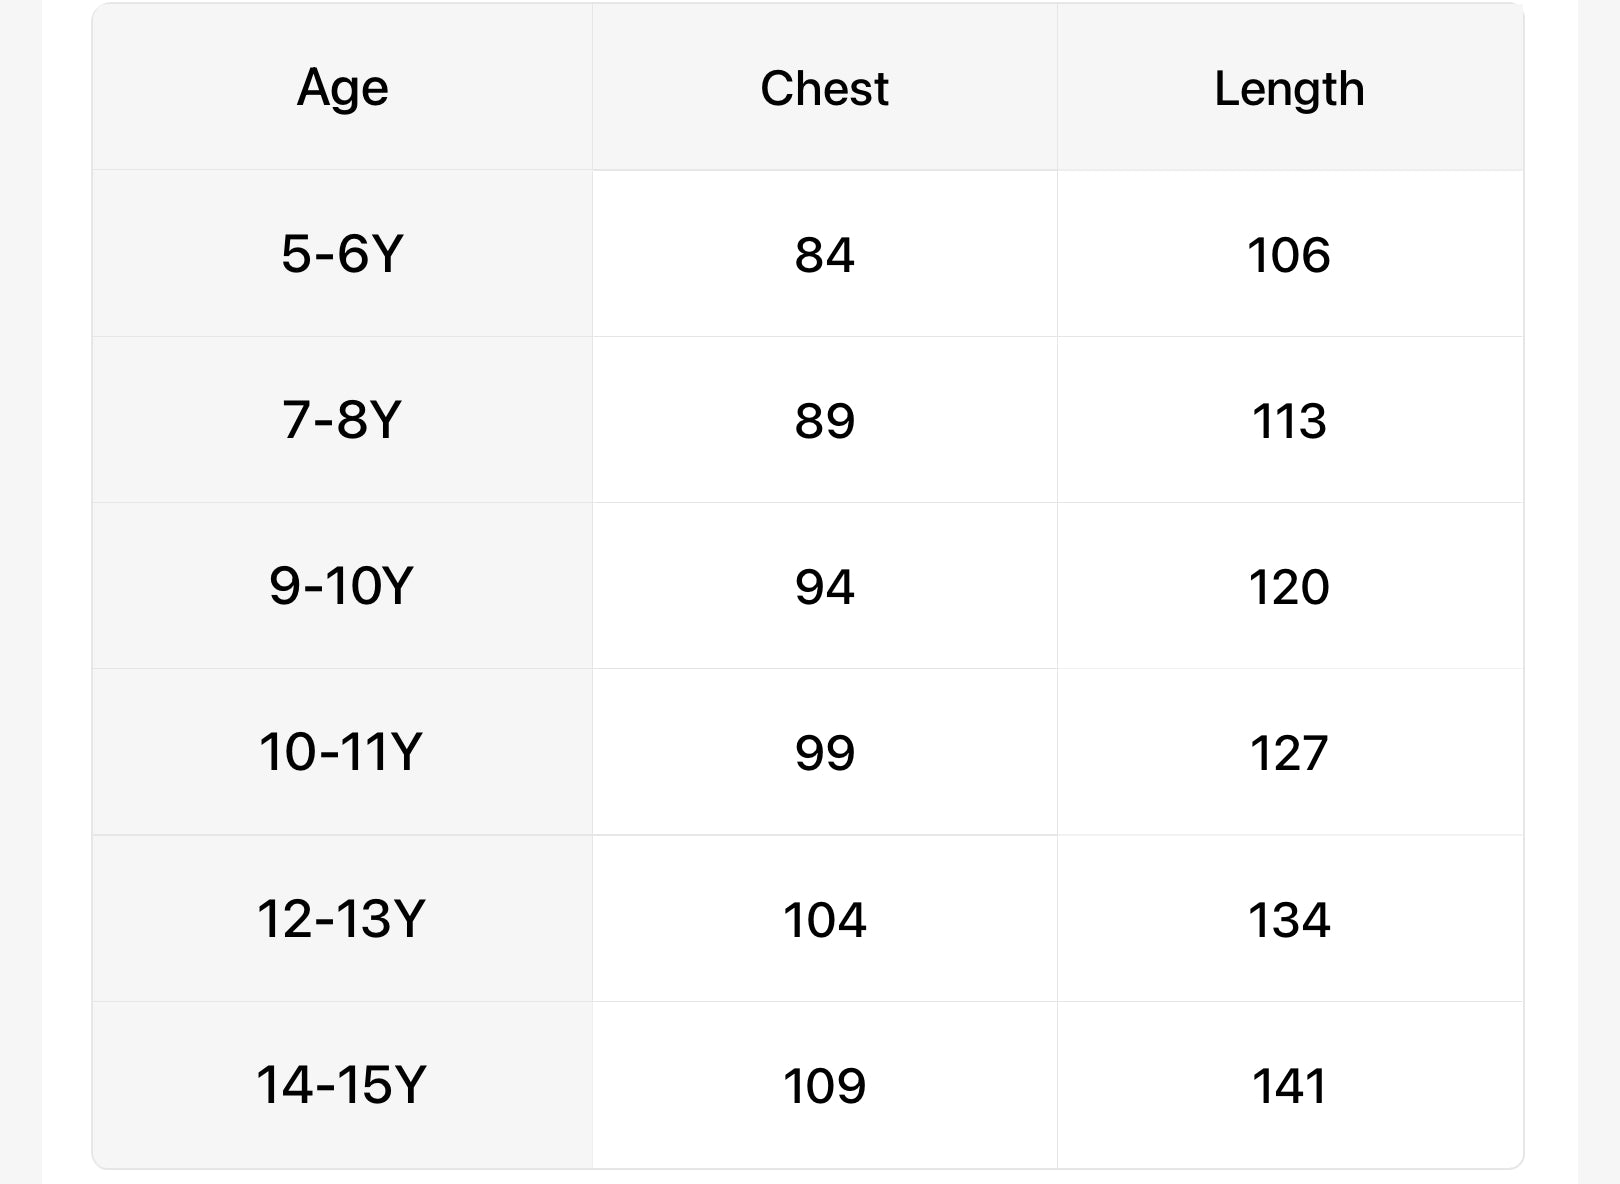Click chest value 109

coord(824,1085)
